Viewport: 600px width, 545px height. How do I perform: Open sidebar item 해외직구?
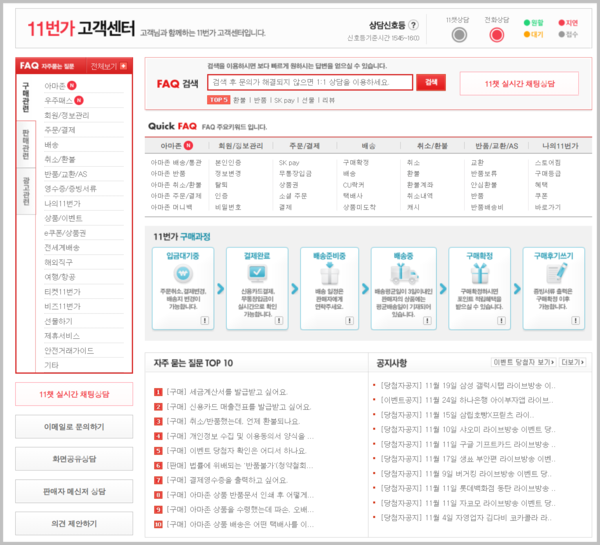(59, 262)
